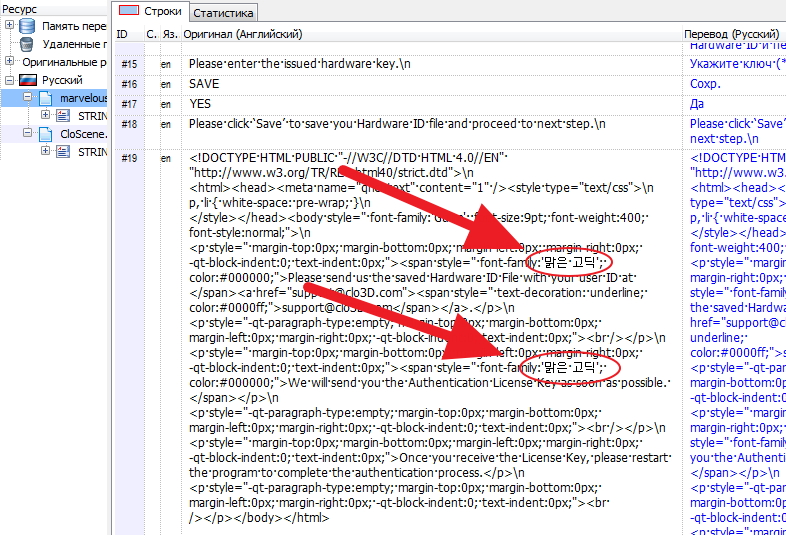
Task: Collapse the marvelous file node
Action: click(x=28, y=96)
